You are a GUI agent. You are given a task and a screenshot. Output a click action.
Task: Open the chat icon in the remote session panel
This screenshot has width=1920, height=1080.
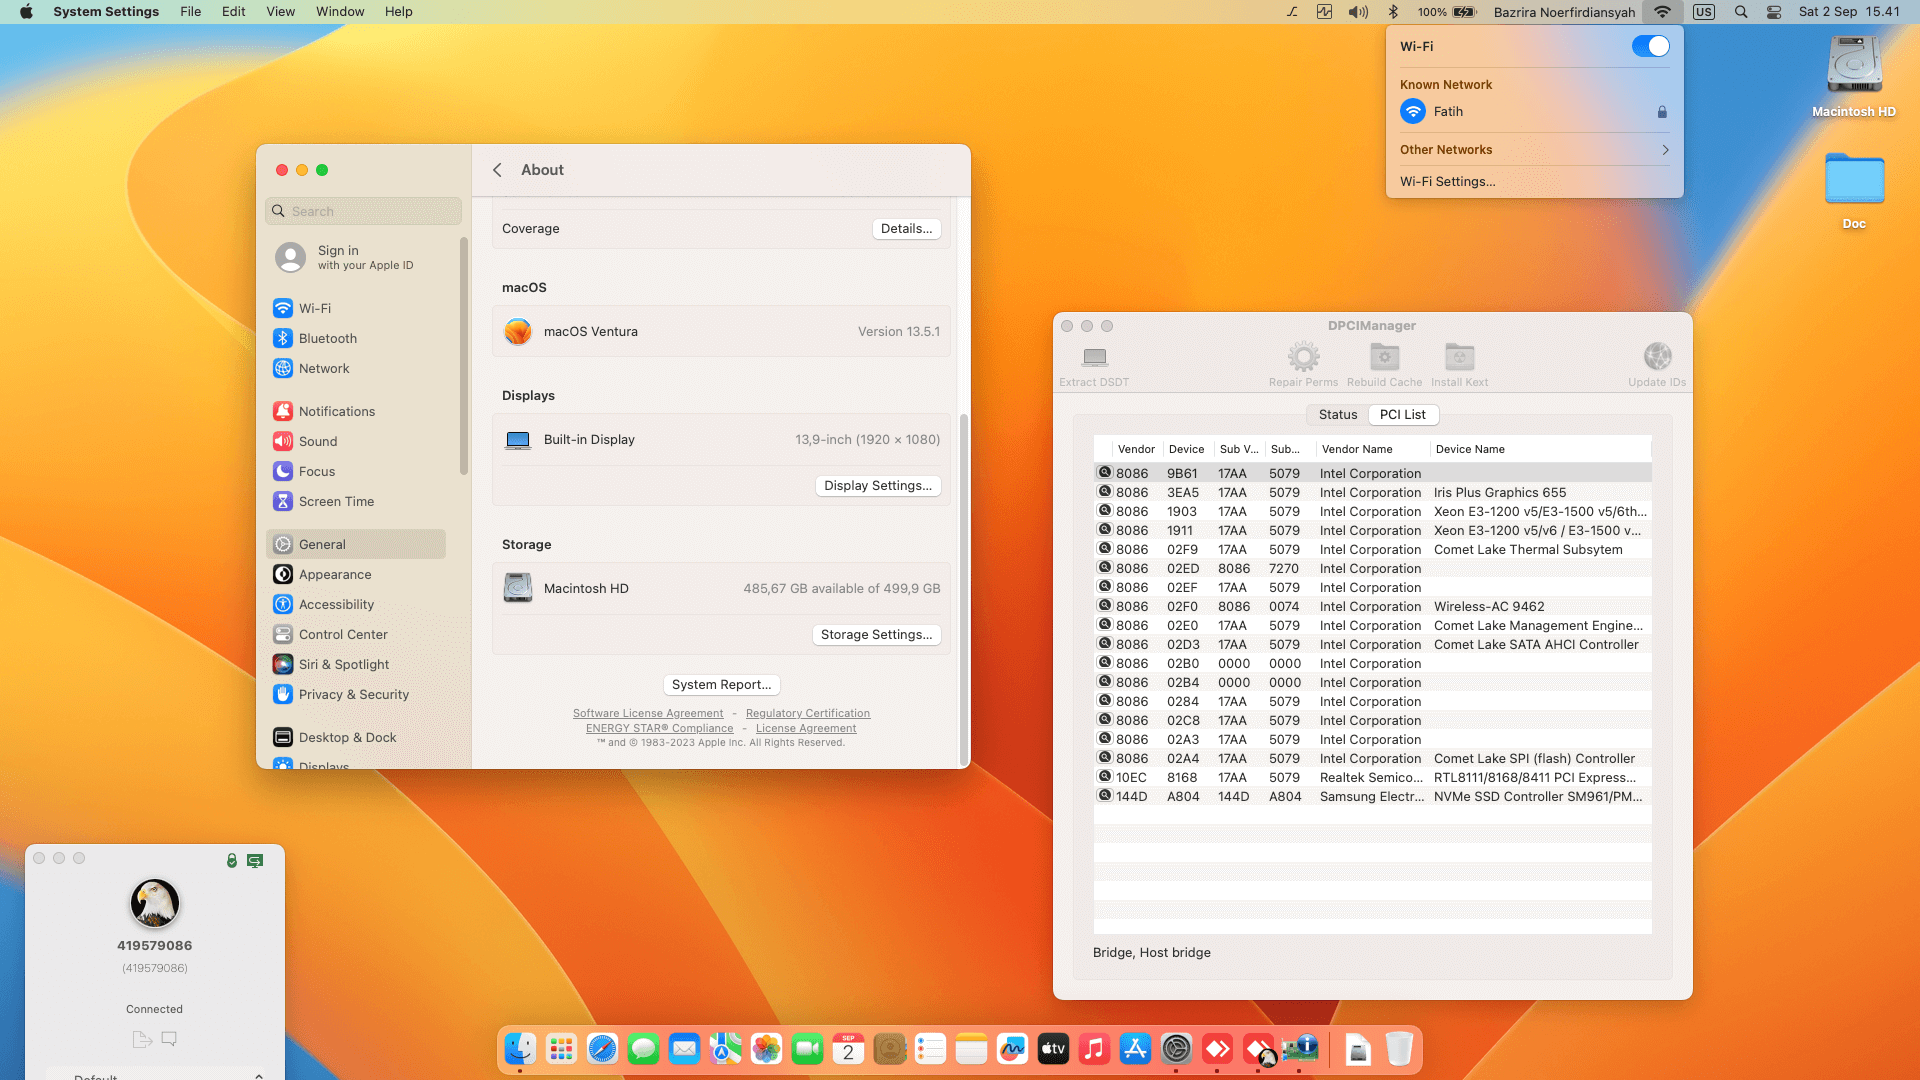[x=169, y=1039]
